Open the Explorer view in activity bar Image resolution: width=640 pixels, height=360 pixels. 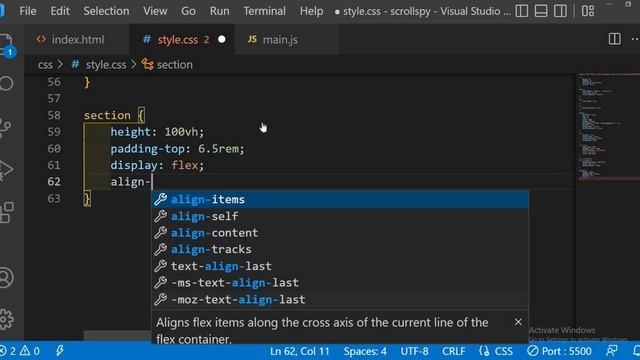click(x=7, y=45)
